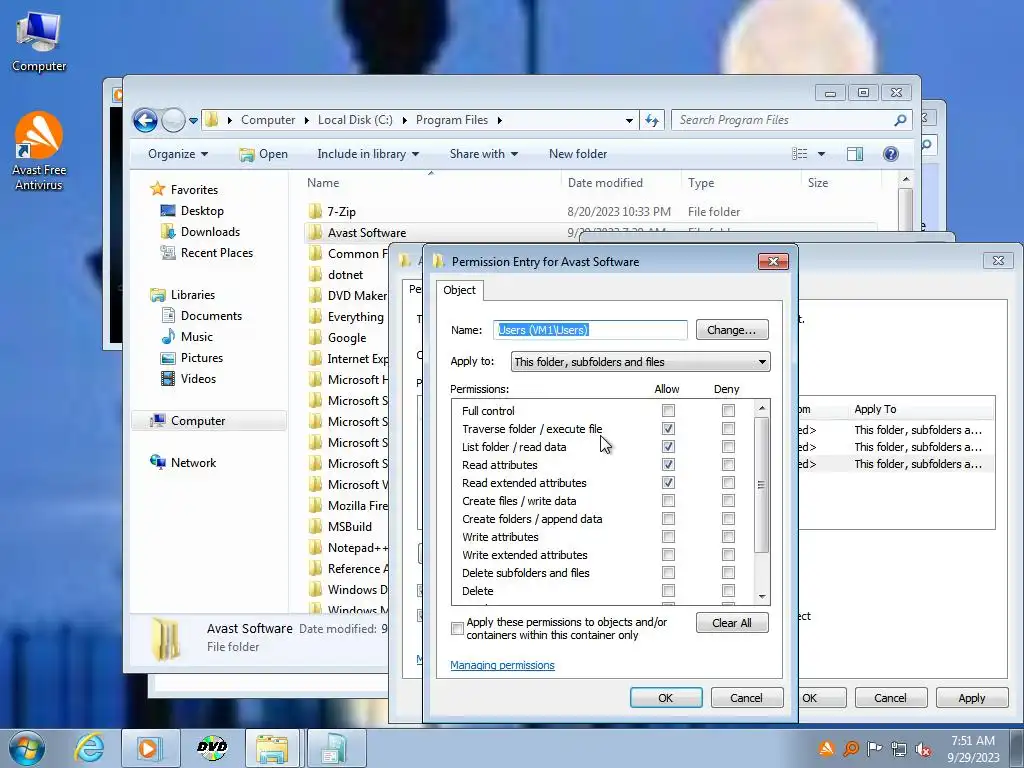Click the magnifier icon in search box
Viewport: 1024px width, 768px height.
click(x=900, y=120)
